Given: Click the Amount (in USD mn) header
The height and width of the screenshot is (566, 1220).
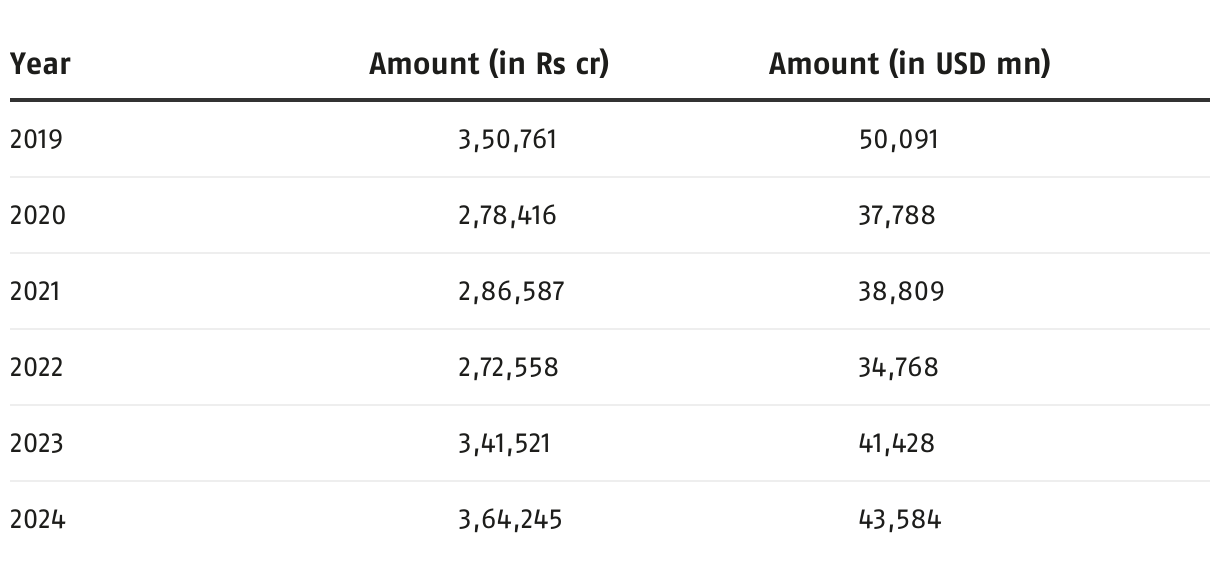Looking at the screenshot, I should (x=909, y=64).
